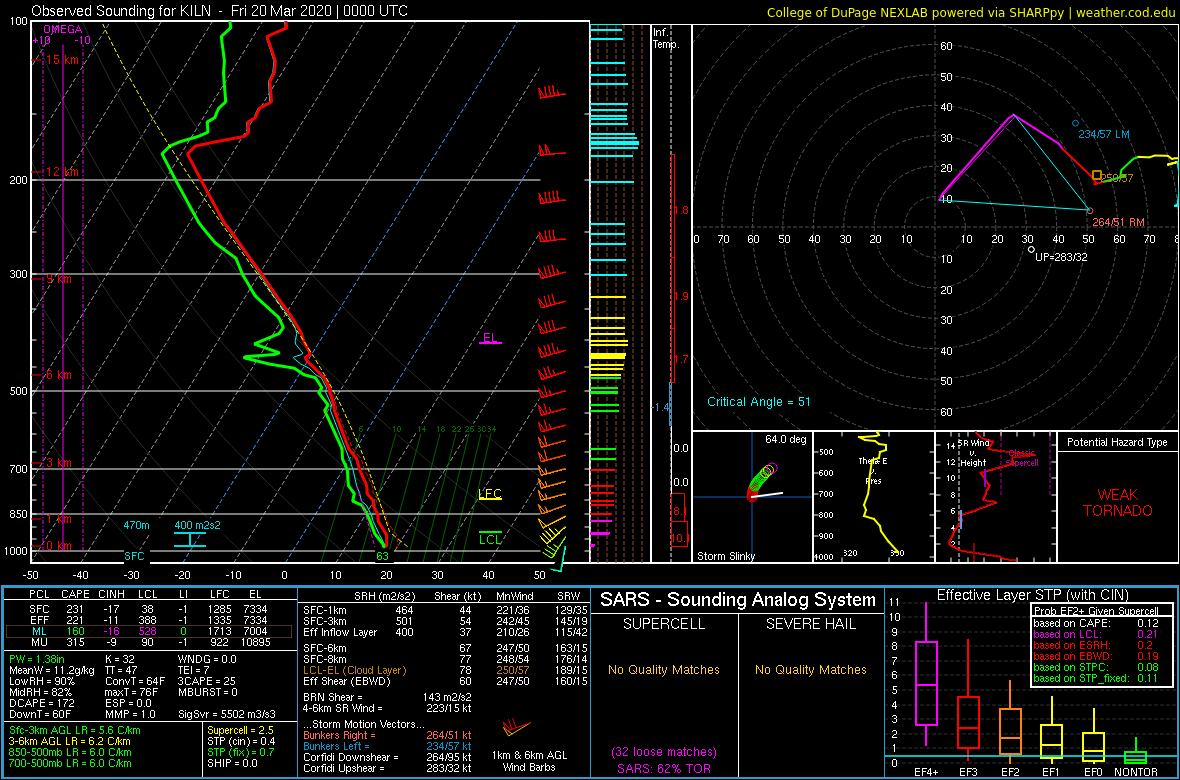
Task: Select the magenta EL level marker
Action: pyautogui.click(x=491, y=339)
